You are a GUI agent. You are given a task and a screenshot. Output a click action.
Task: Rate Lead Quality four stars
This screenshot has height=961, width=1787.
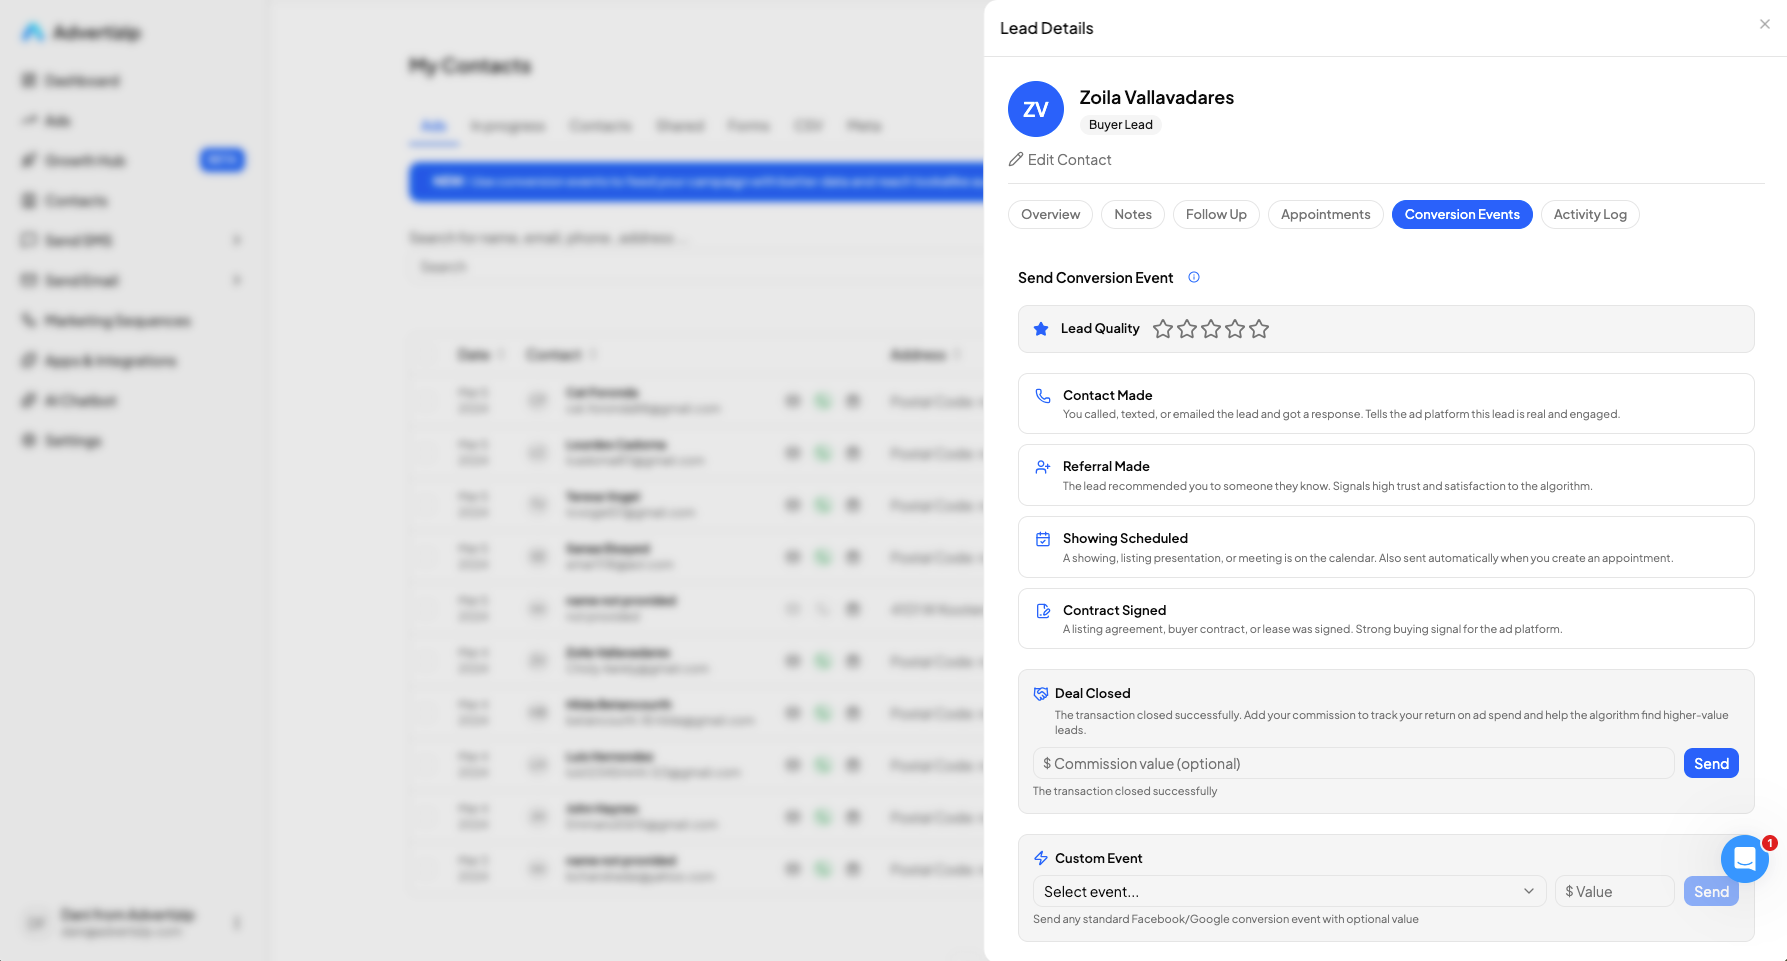click(x=1235, y=329)
